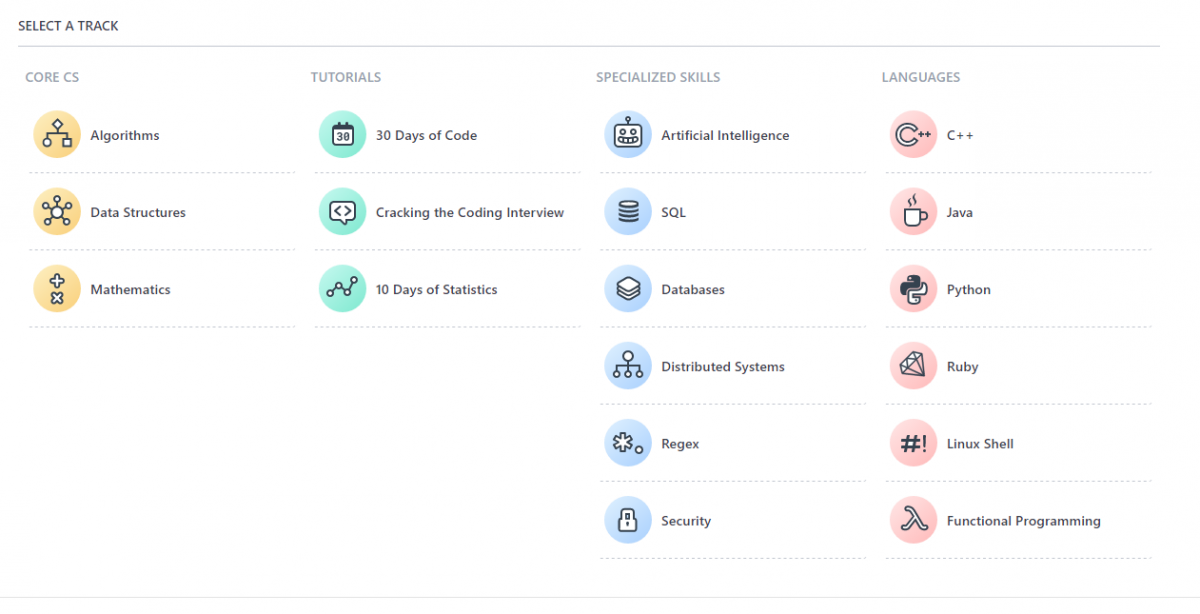Screen dimensions: 1200x614
Task: Click the 30 Days of Code calendar icon
Action: click(x=343, y=135)
